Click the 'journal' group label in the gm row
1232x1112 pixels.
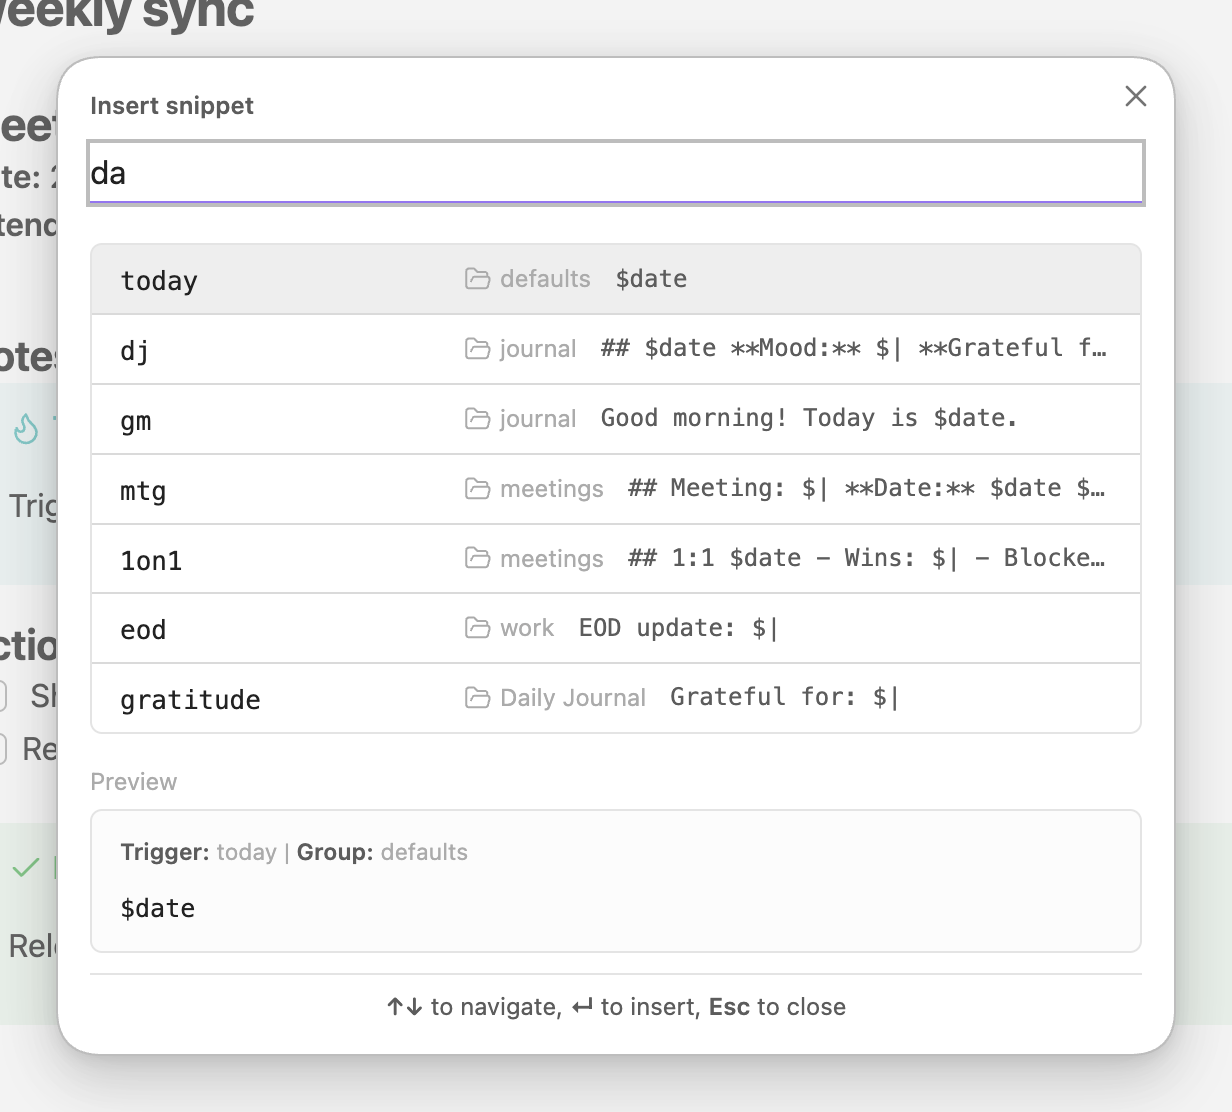(x=538, y=419)
